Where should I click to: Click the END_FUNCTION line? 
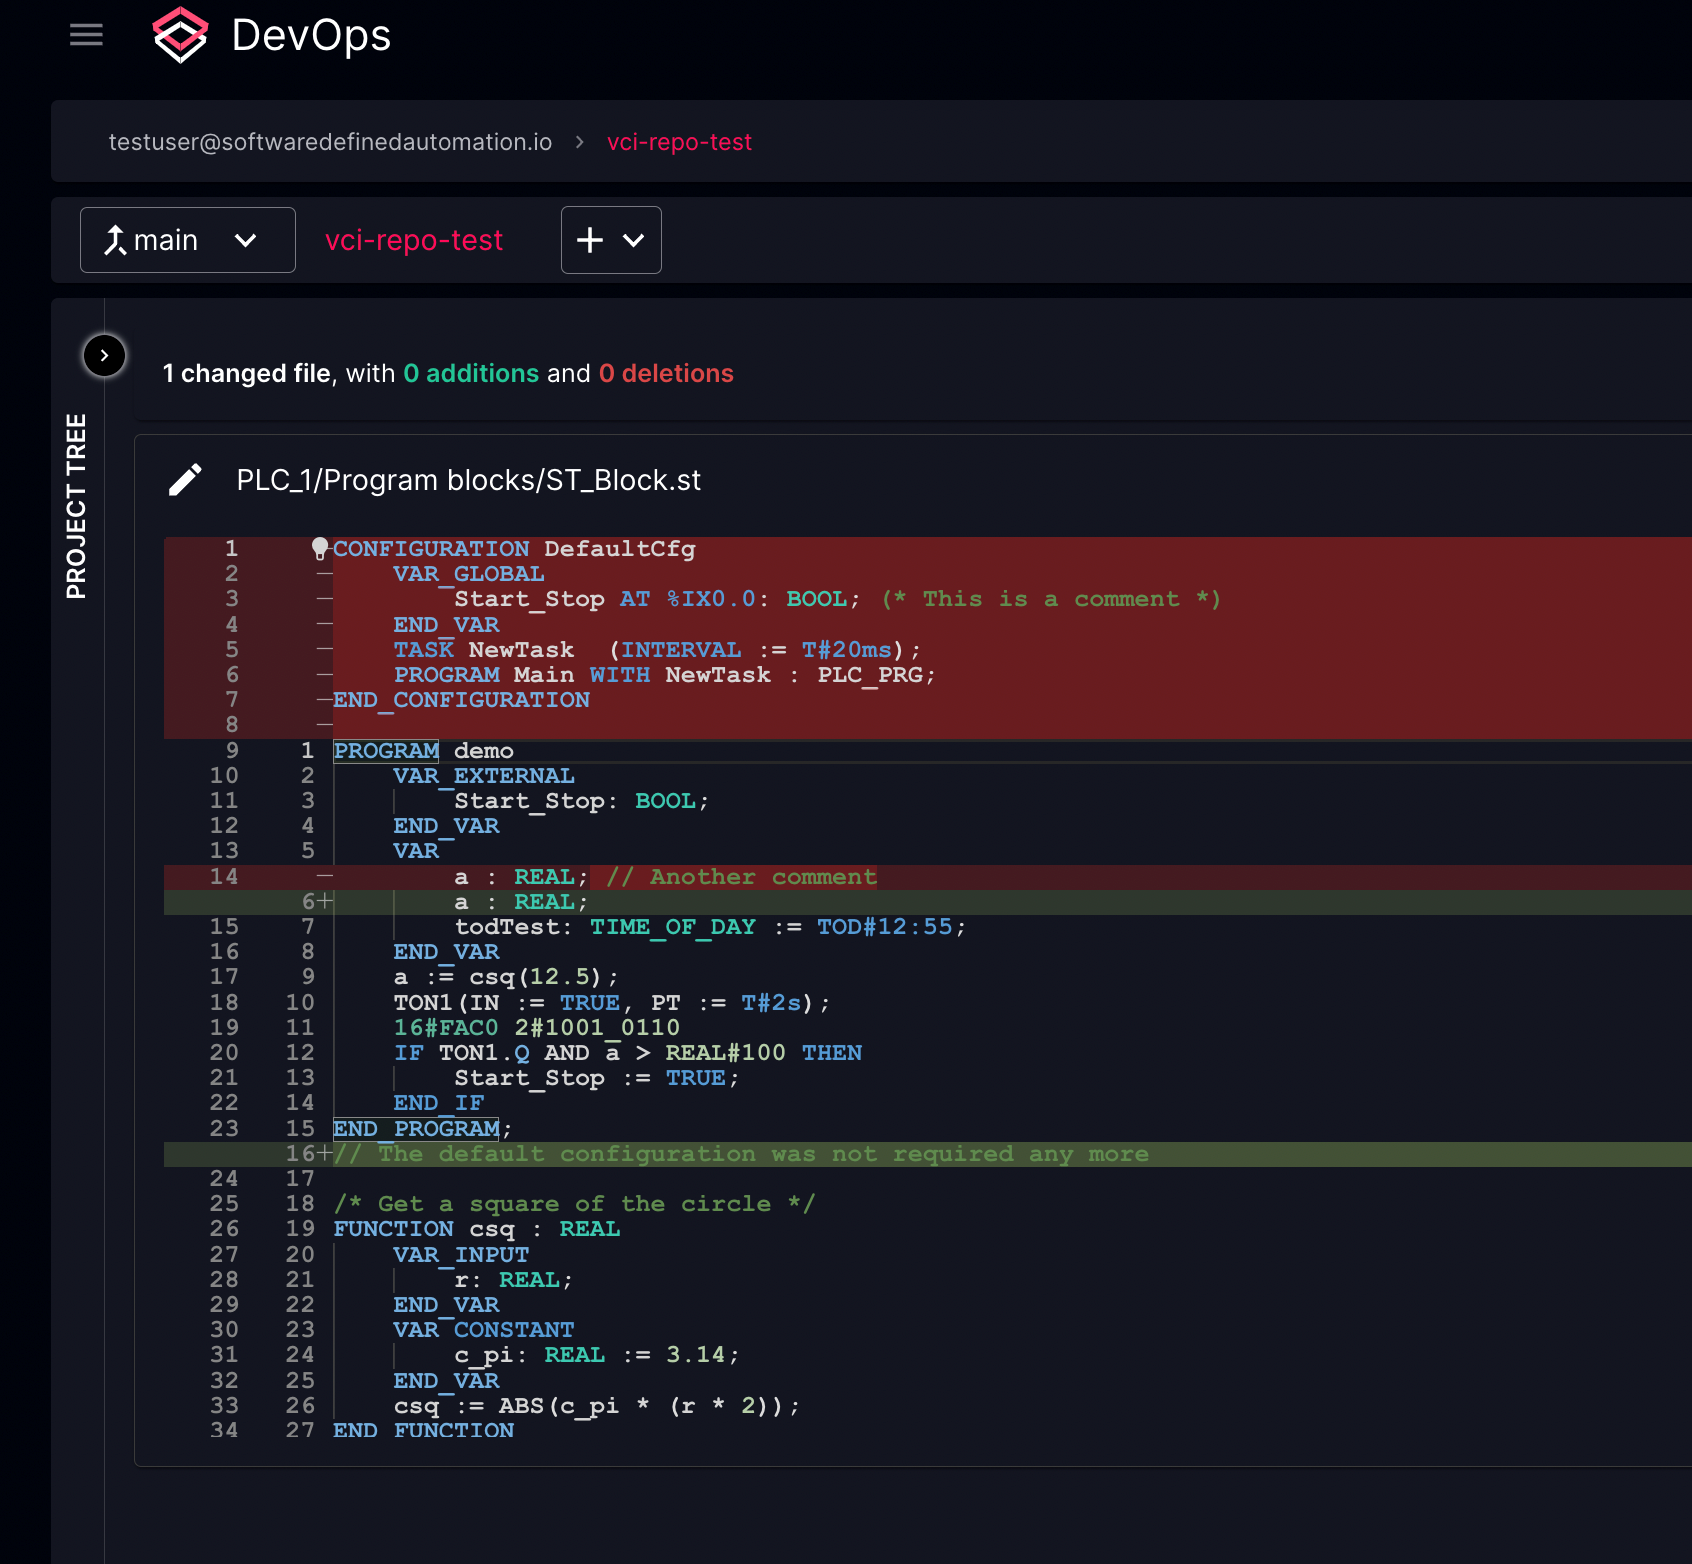pos(423,1431)
